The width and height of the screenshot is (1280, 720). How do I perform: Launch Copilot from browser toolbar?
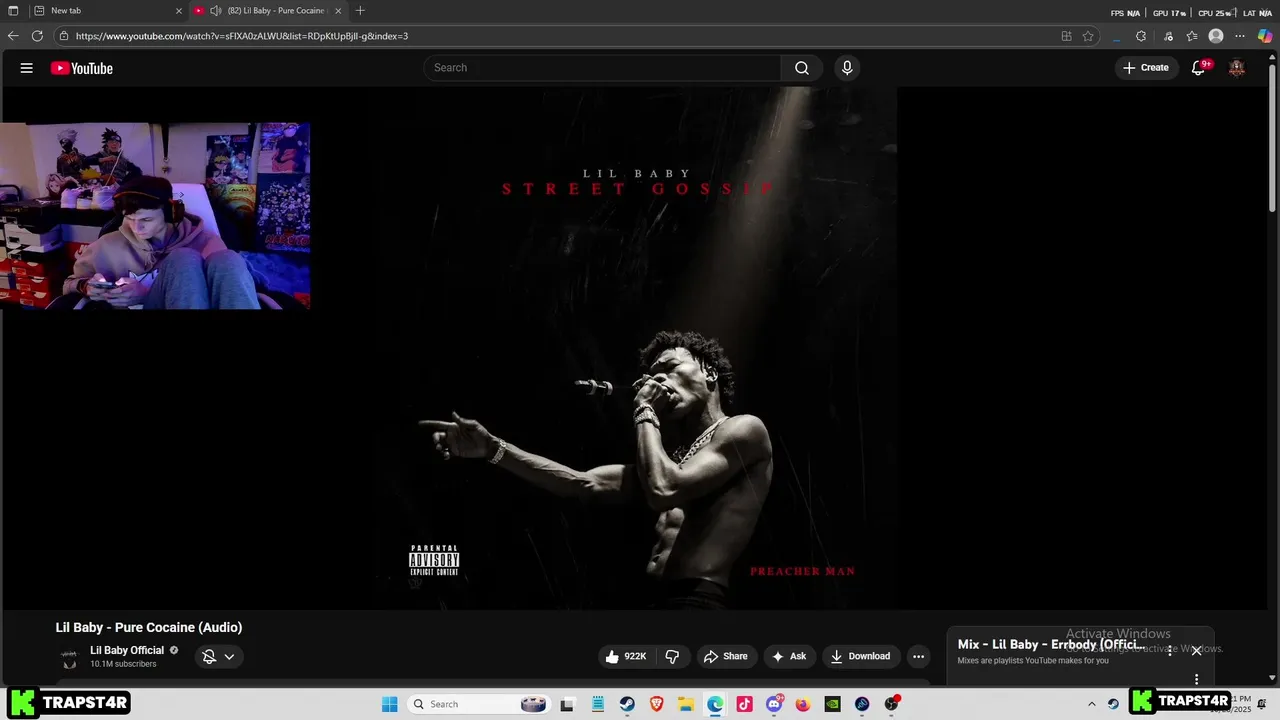[x=1265, y=36]
